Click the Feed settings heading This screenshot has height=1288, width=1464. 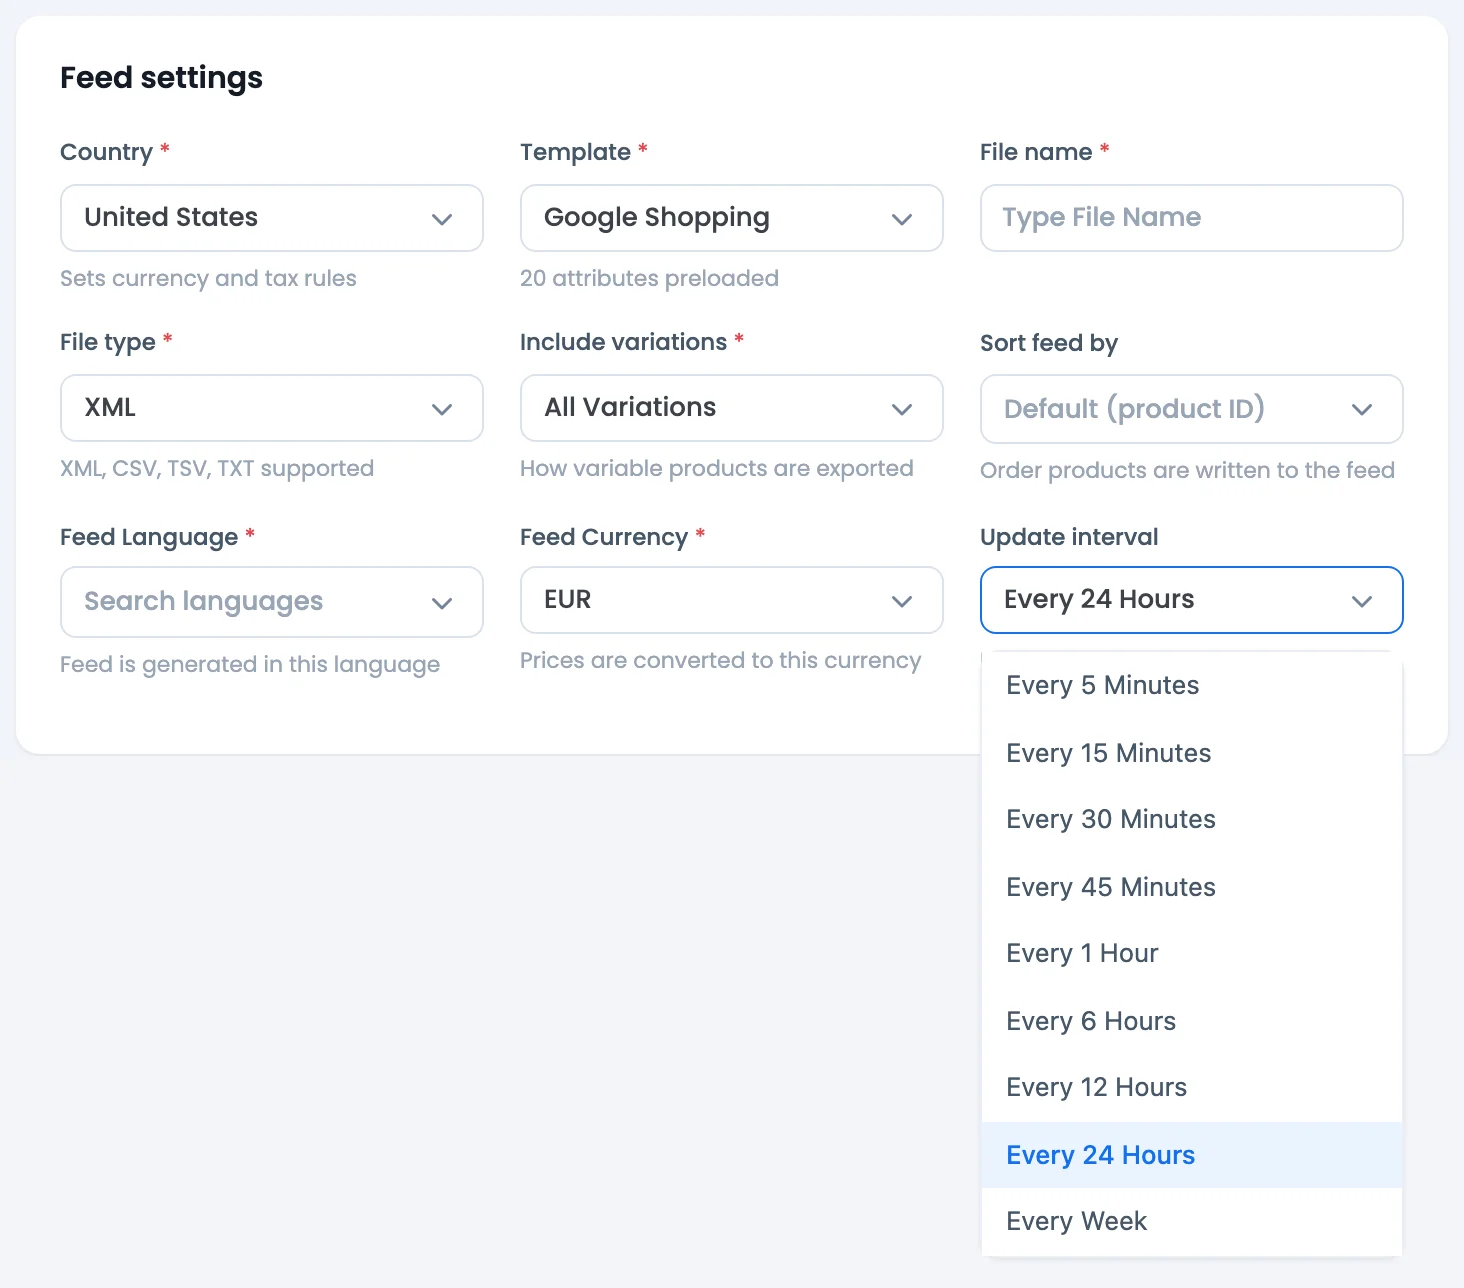(x=161, y=77)
